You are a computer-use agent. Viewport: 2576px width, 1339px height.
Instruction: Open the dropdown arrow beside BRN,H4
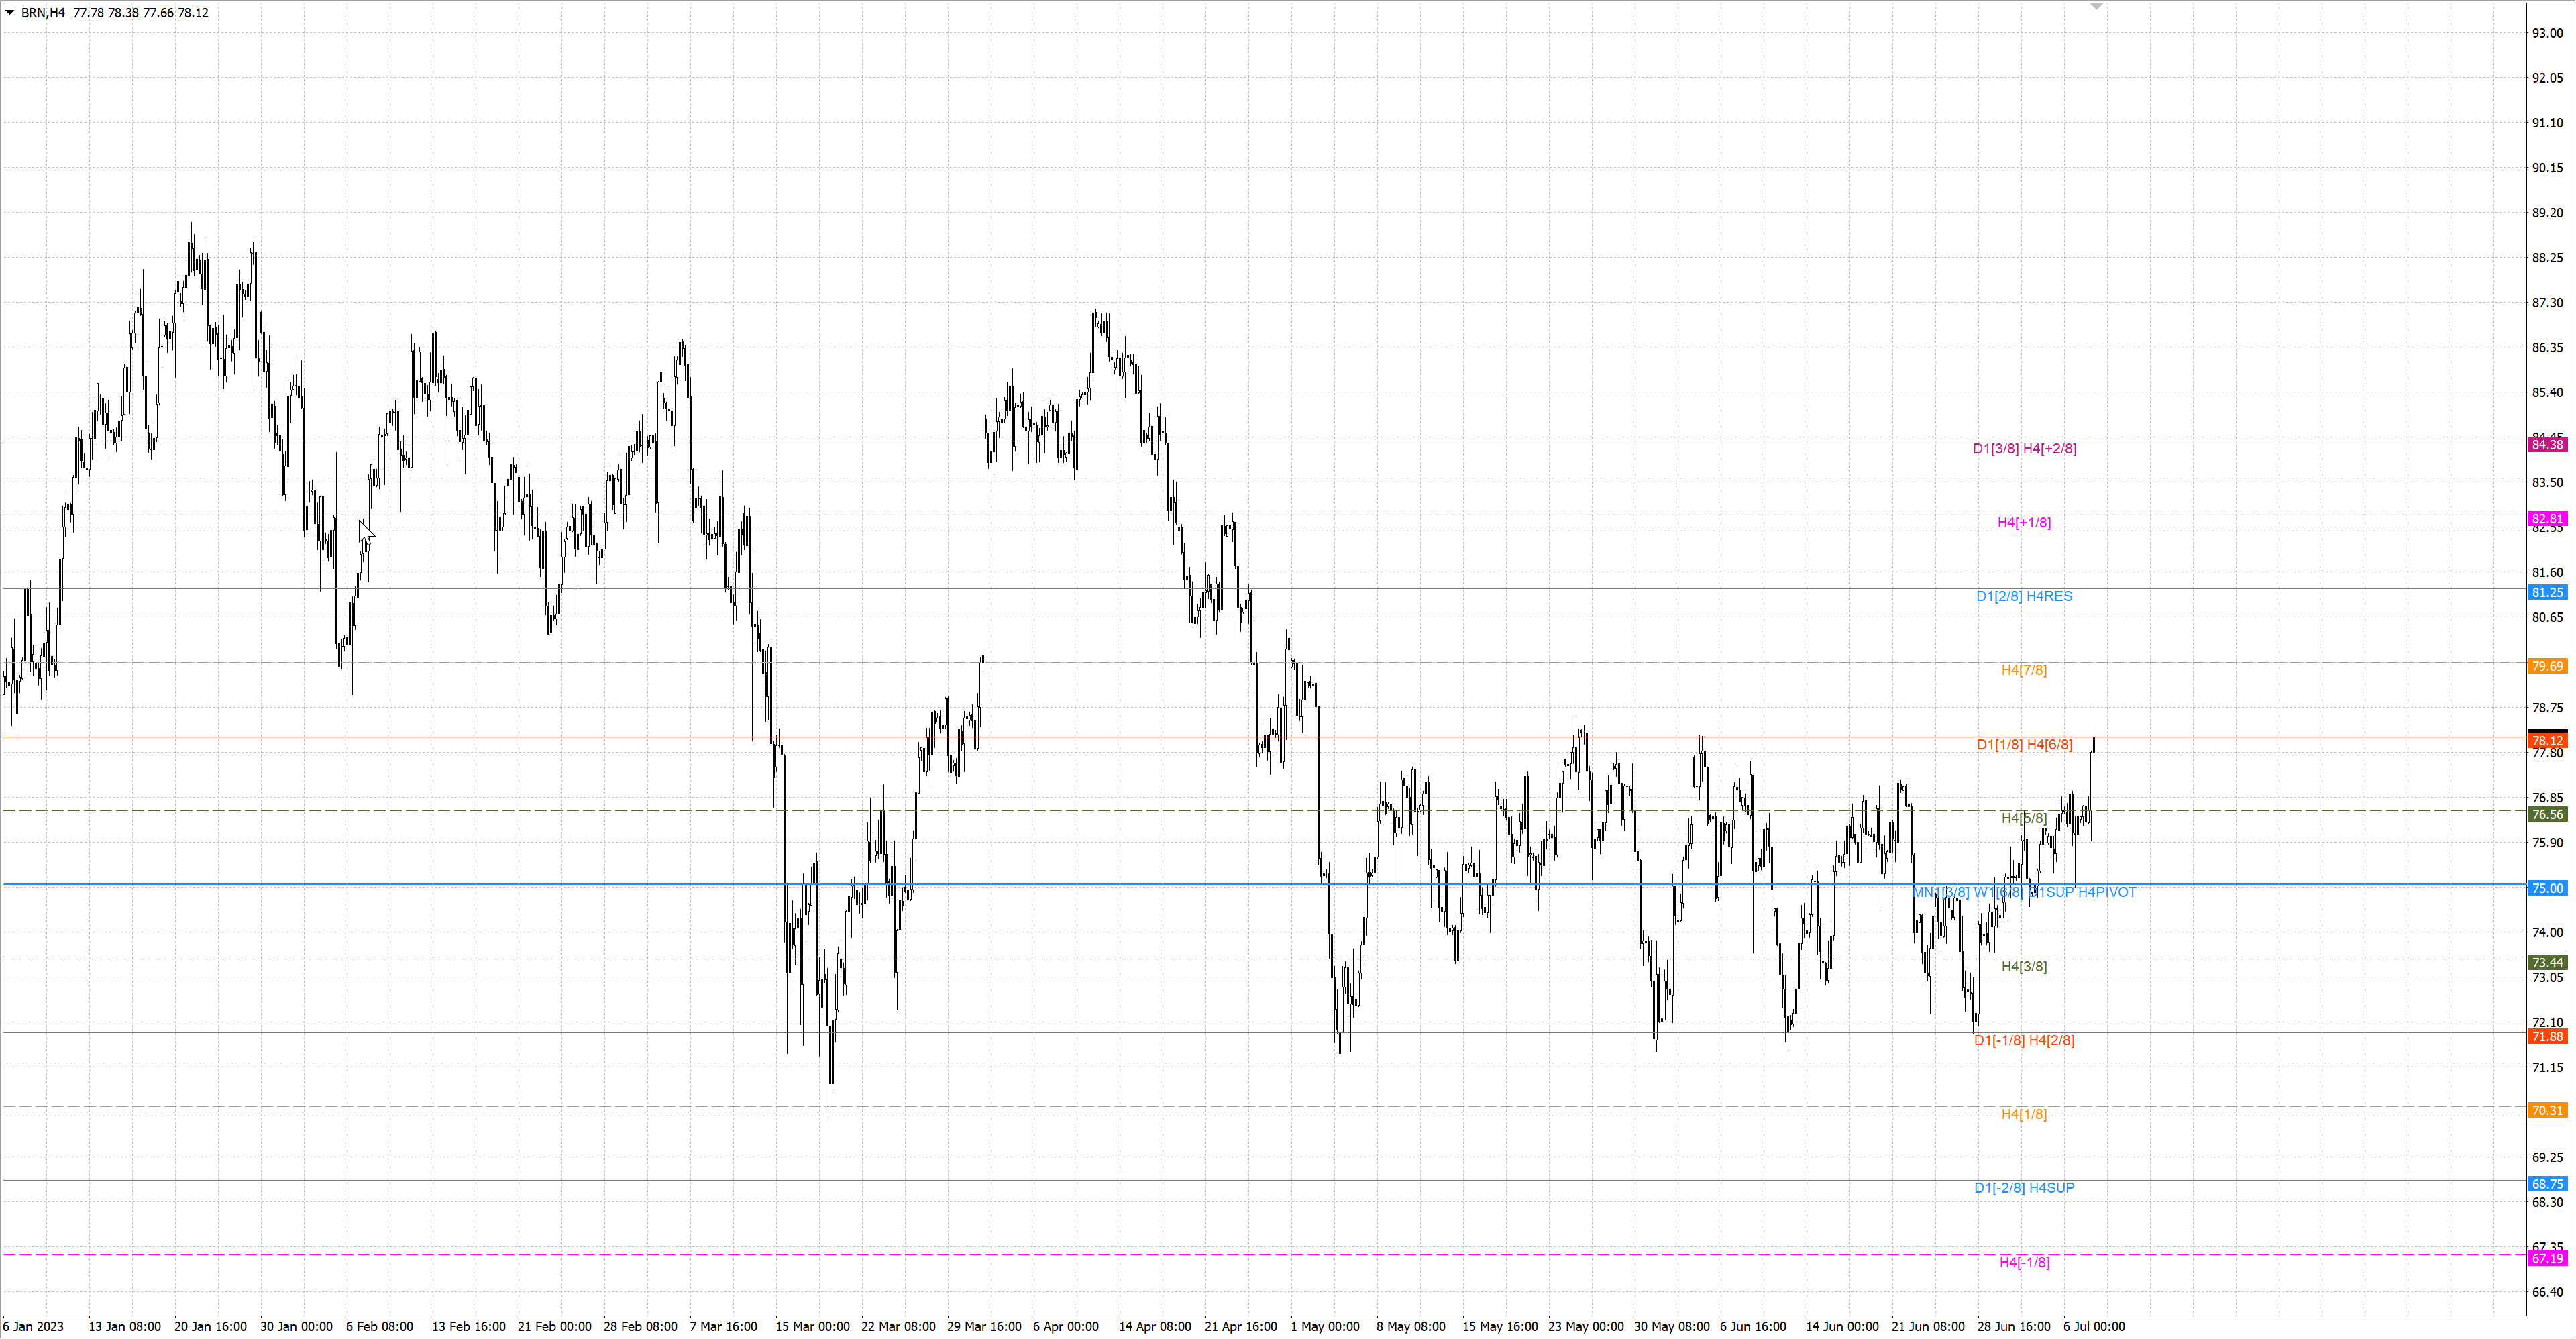(10, 12)
